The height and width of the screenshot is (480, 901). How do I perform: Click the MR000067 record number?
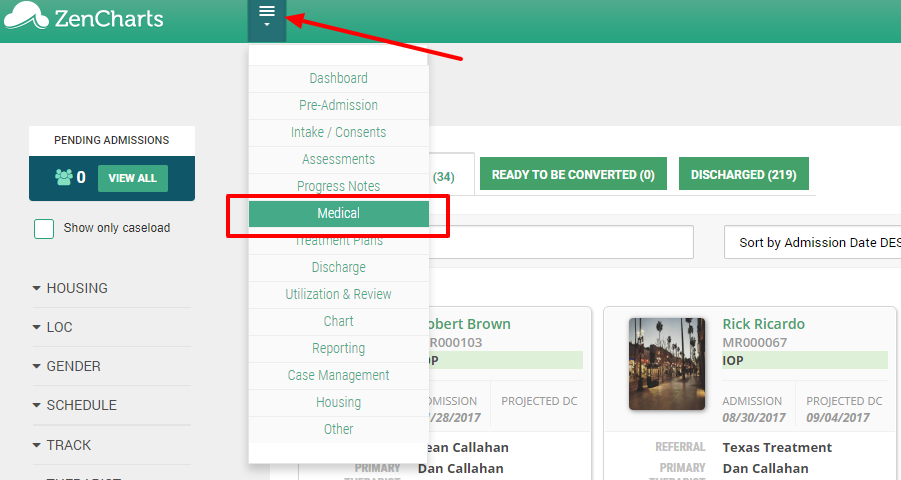[x=754, y=343]
